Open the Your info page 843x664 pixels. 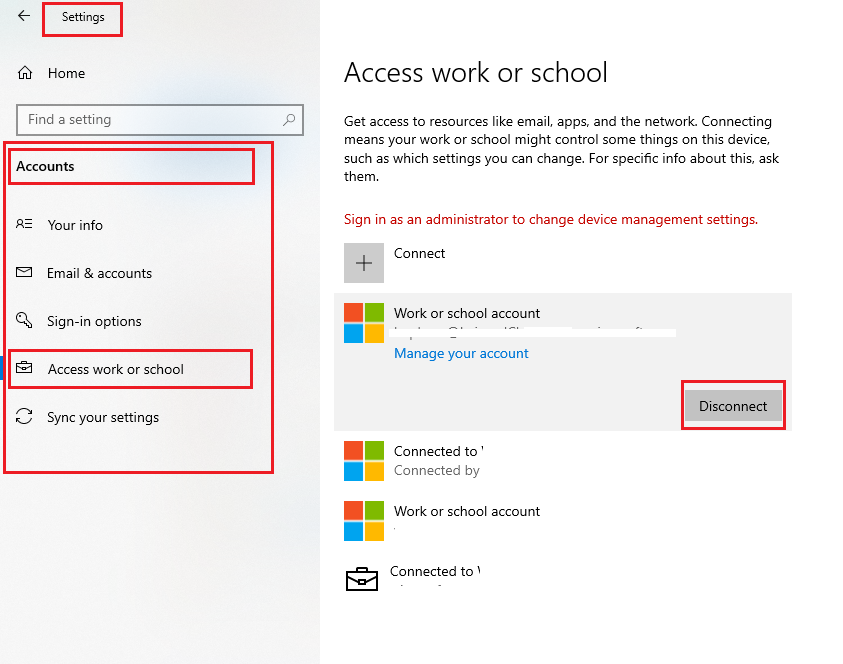coord(75,225)
